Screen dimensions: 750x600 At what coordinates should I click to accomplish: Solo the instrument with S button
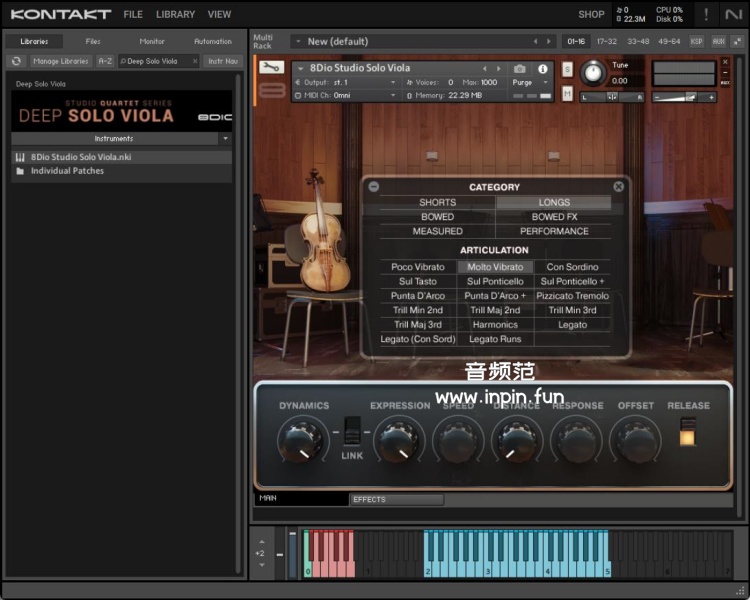click(x=567, y=69)
